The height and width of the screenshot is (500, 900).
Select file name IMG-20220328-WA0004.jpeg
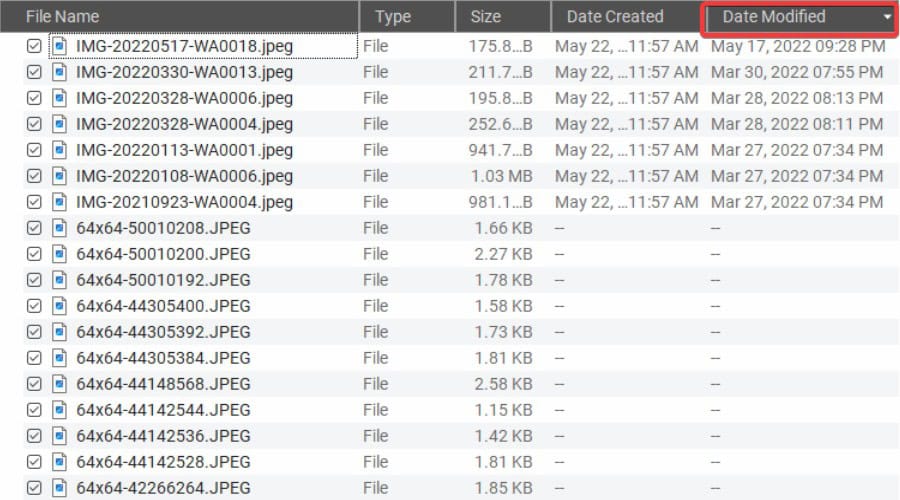(184, 124)
